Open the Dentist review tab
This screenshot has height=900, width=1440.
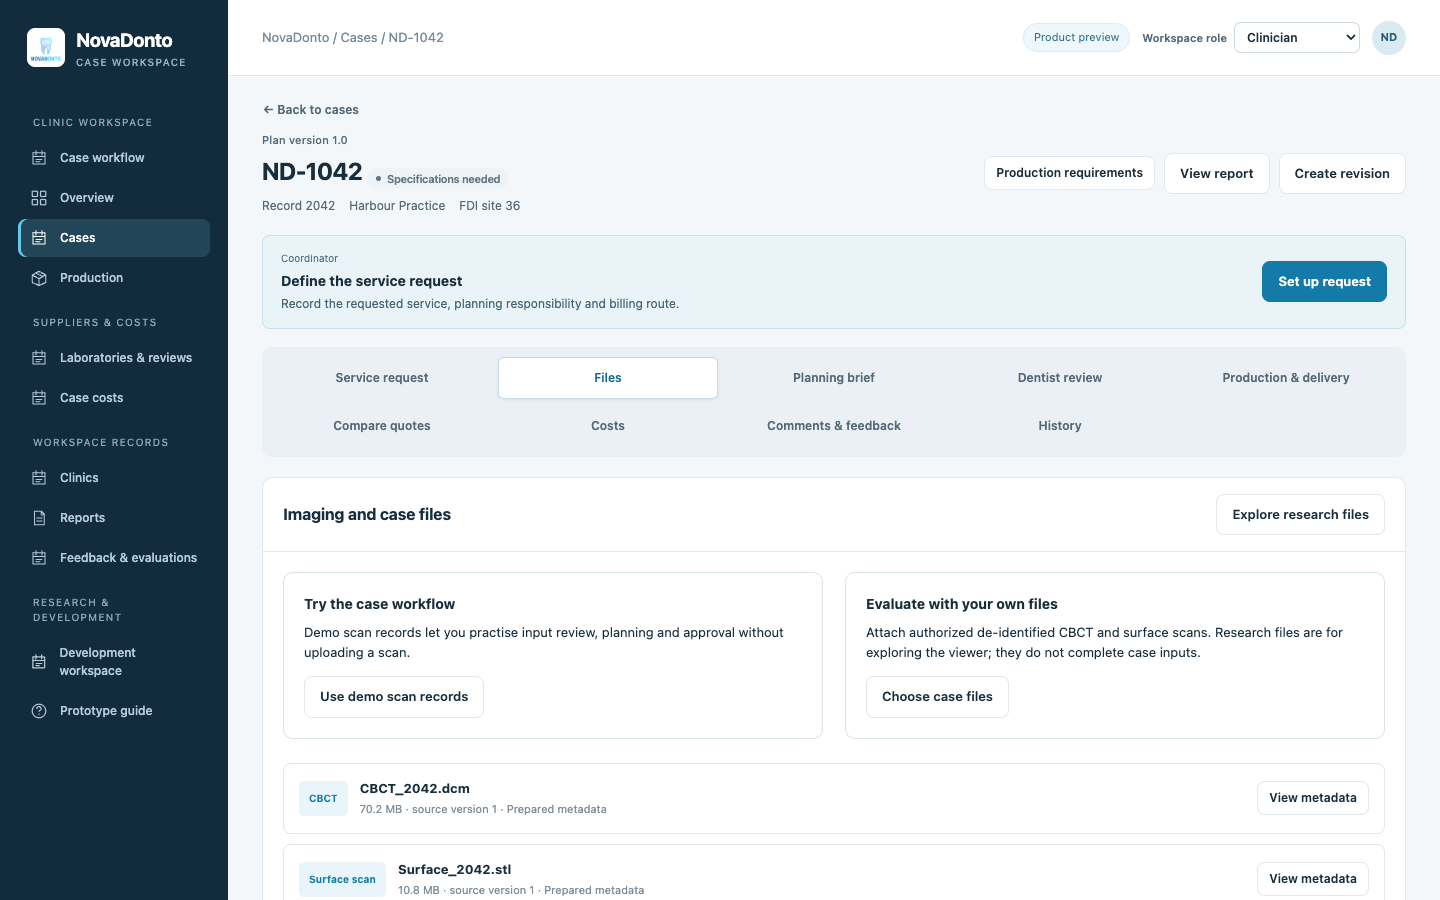coord(1060,378)
